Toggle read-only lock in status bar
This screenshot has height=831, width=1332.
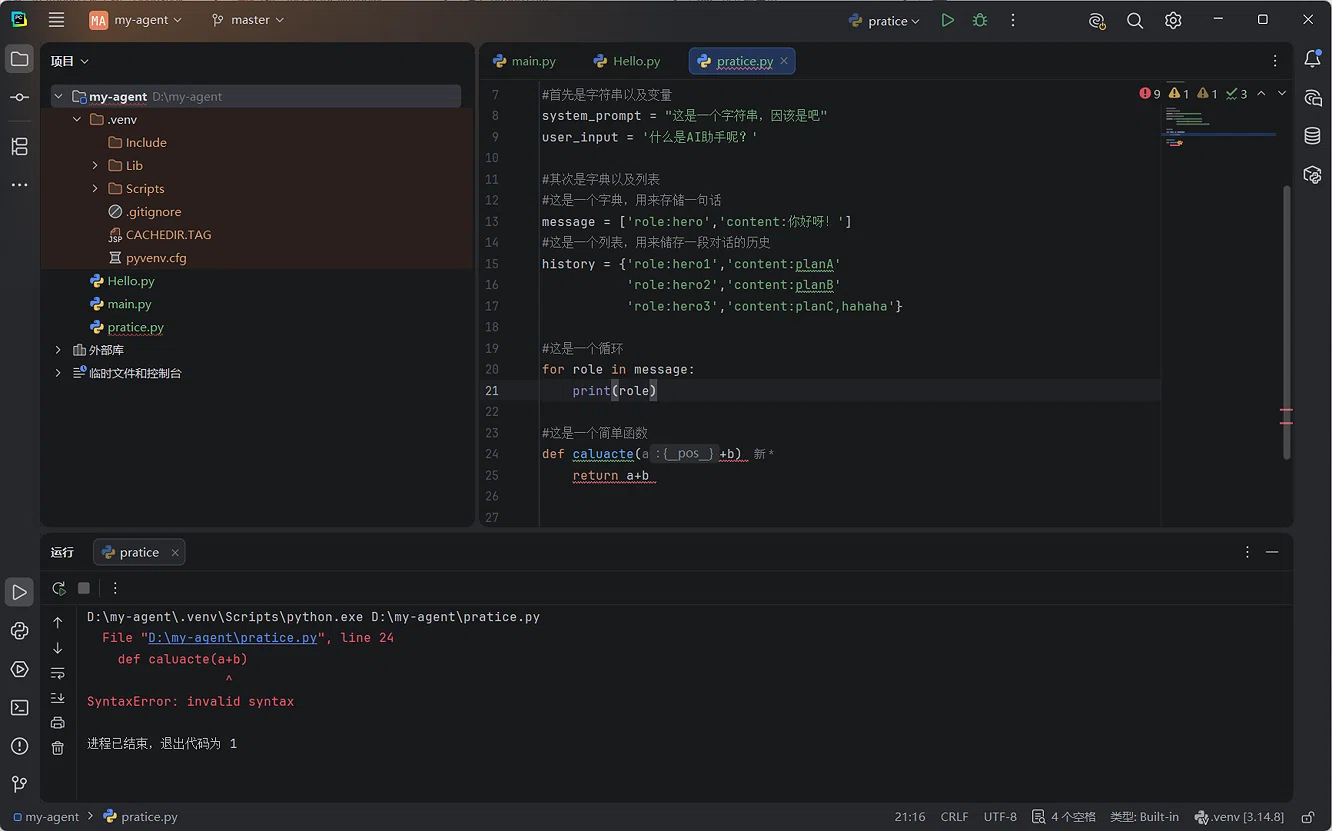1308,817
